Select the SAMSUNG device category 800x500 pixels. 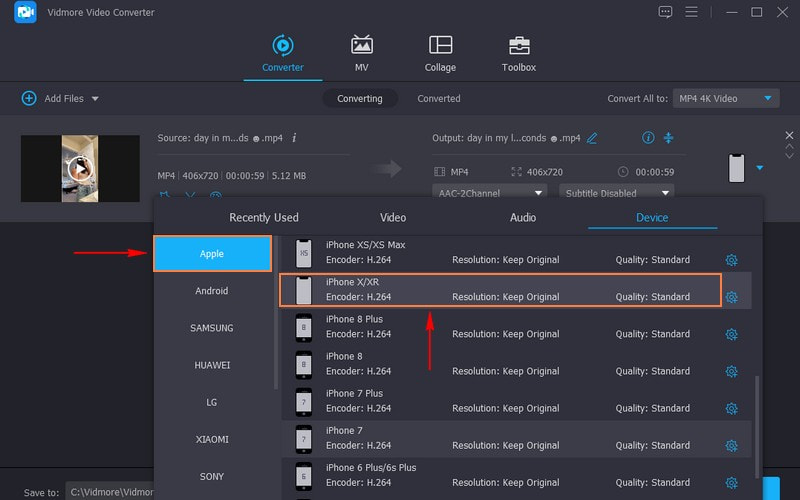click(x=212, y=328)
